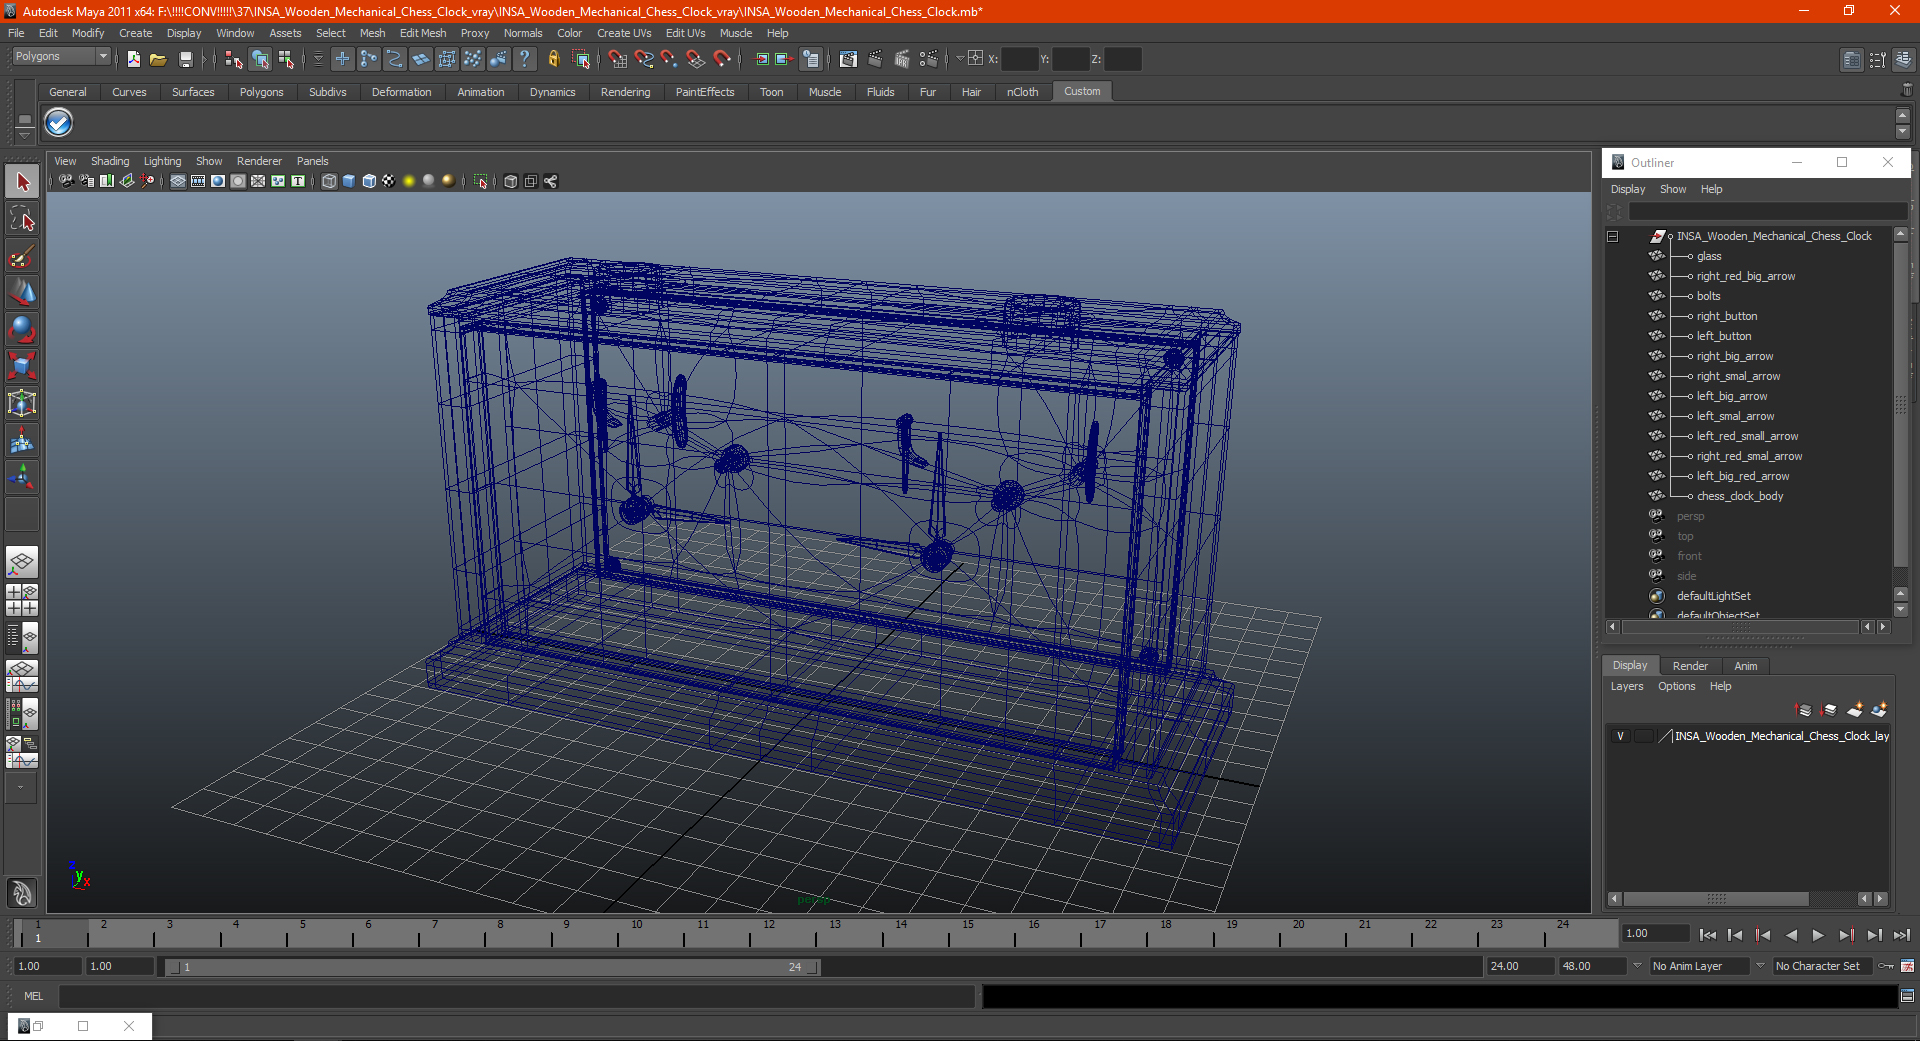
Task: Click MEL command line label
Action: (x=34, y=996)
